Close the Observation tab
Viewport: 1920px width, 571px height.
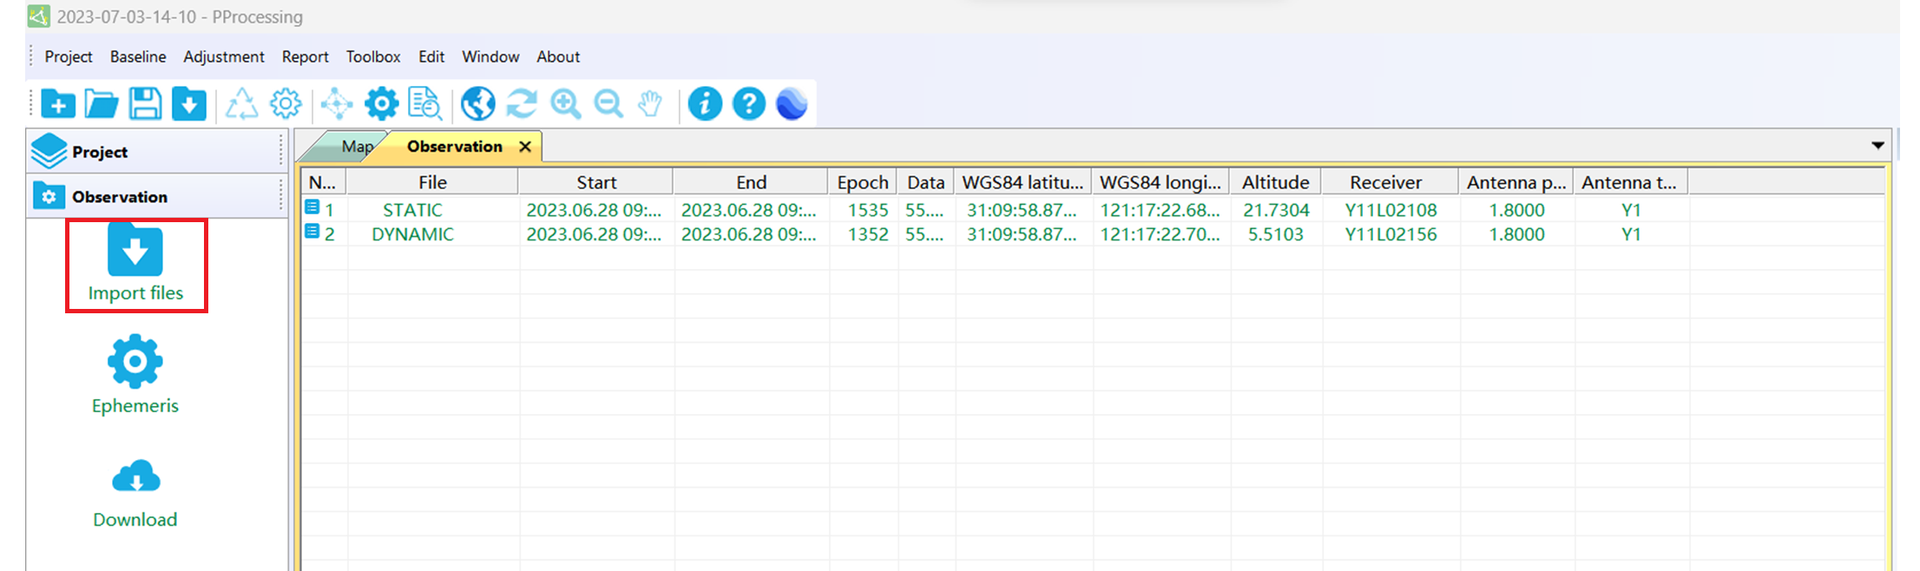click(x=525, y=147)
